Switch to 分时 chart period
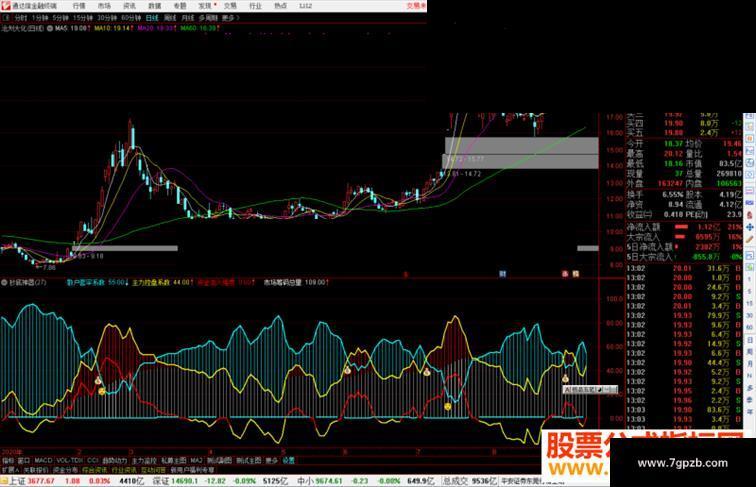This screenshot has height=487, width=756. (21, 18)
